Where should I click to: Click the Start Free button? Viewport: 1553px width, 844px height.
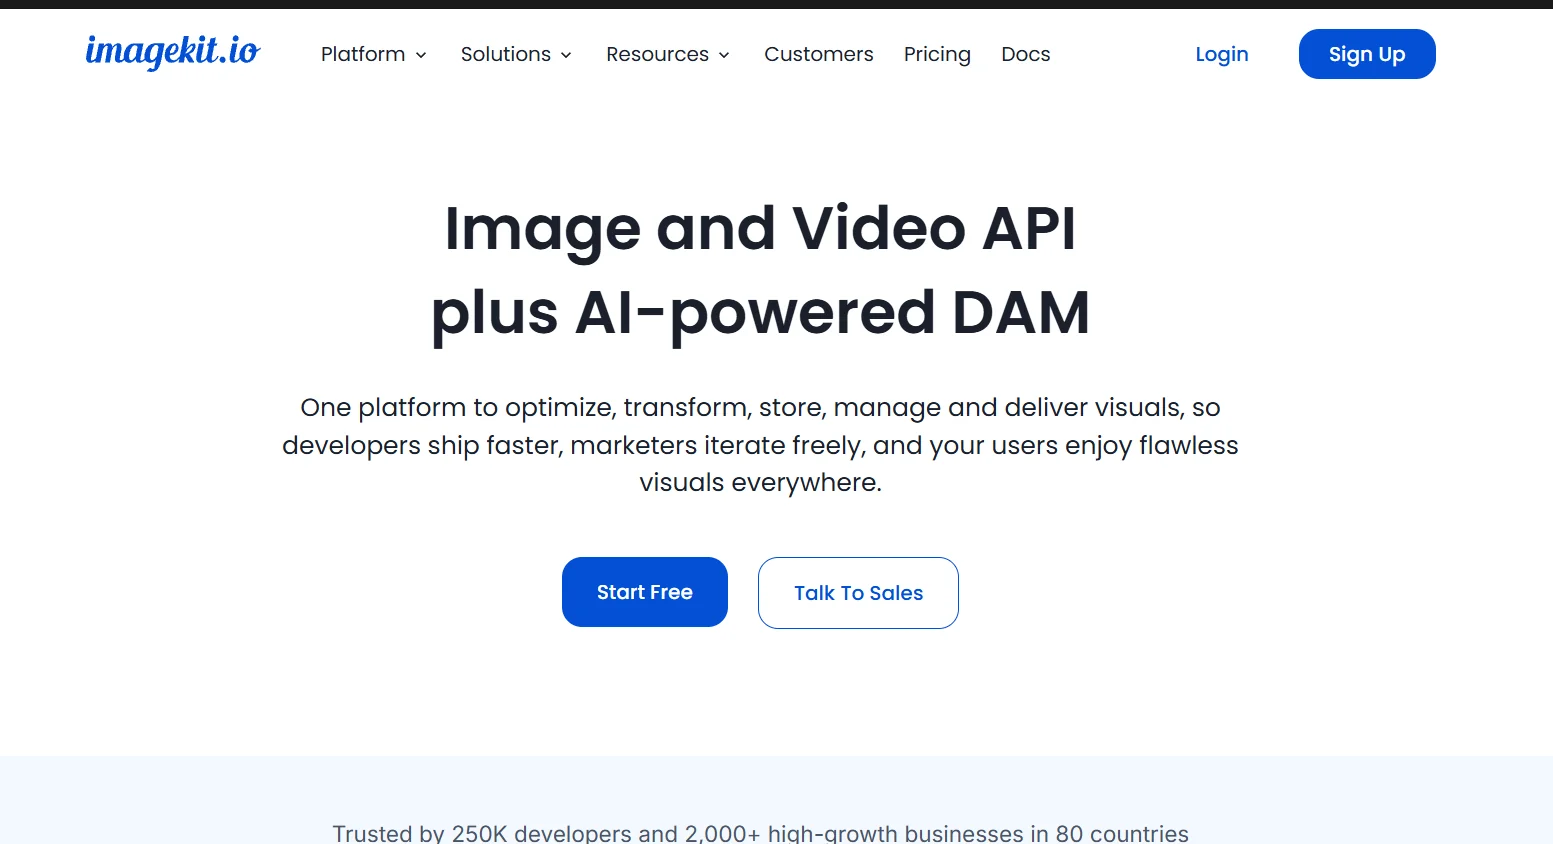[644, 592]
